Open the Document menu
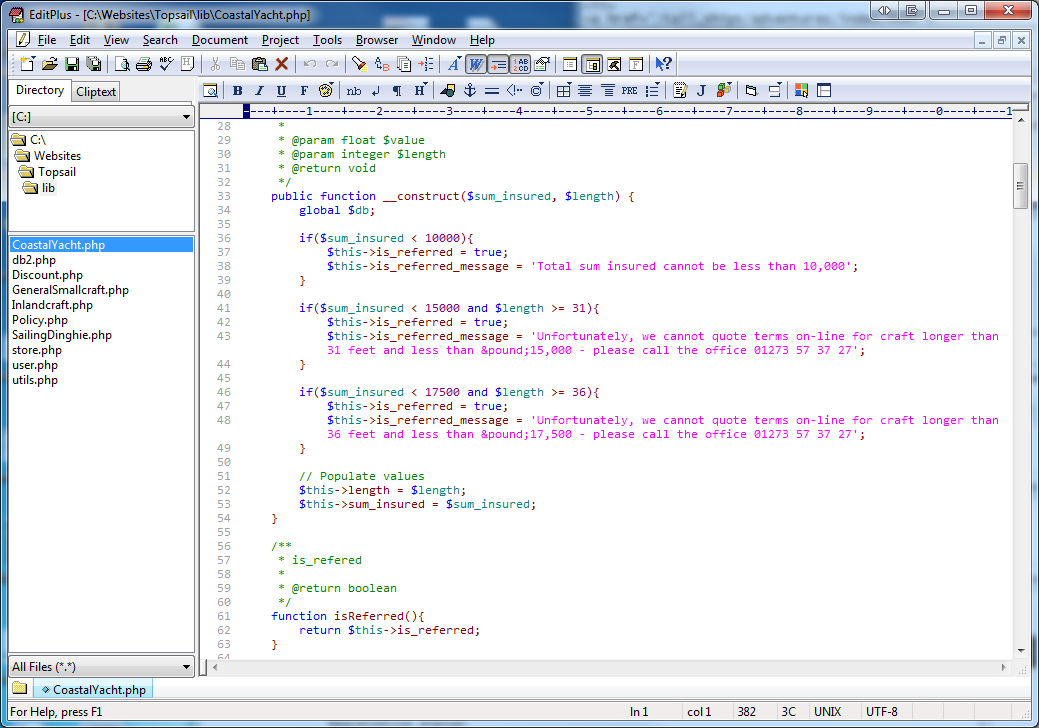1039x728 pixels. [x=219, y=40]
